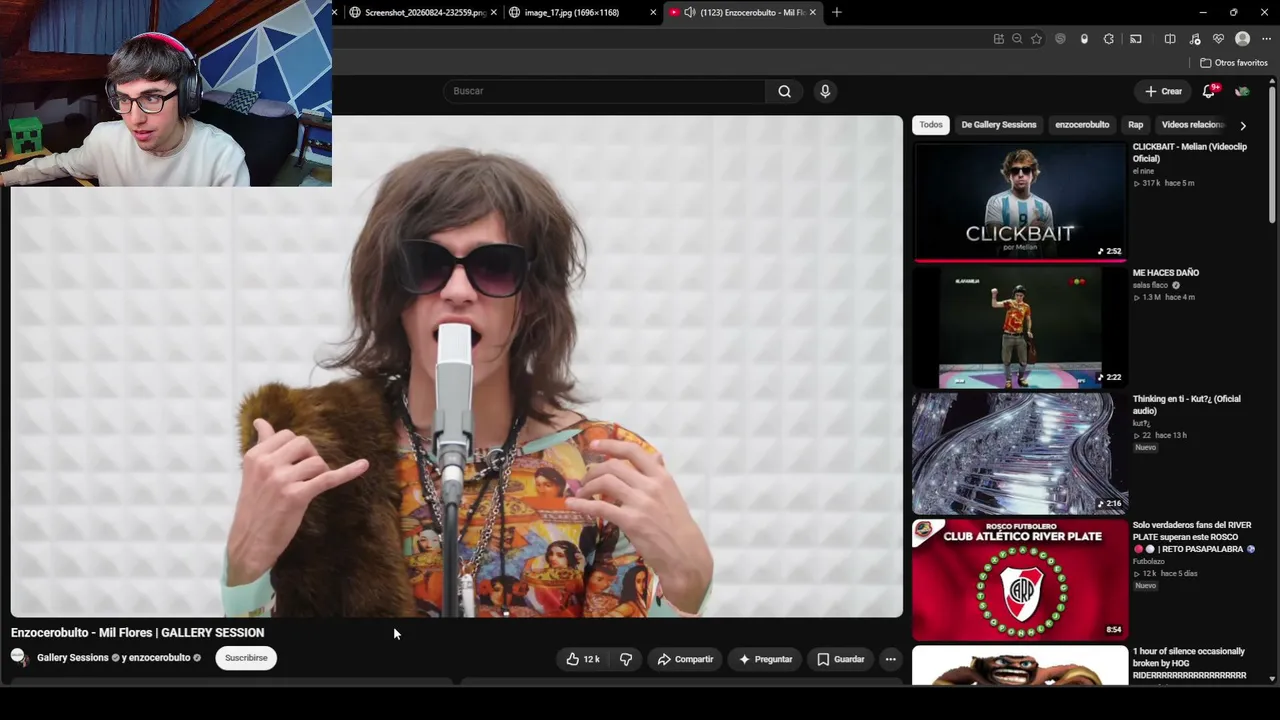Open split screen view
1280x720 pixels.
pos(1170,39)
